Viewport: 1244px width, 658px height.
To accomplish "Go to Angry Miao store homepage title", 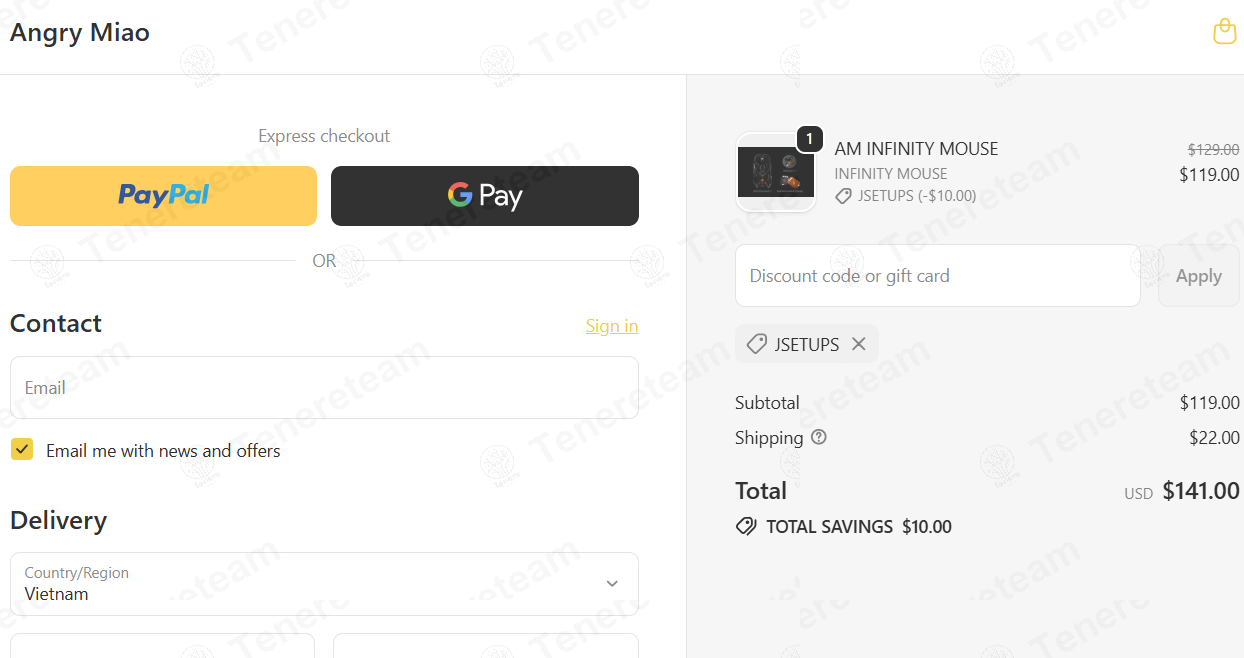I will click(x=80, y=32).
